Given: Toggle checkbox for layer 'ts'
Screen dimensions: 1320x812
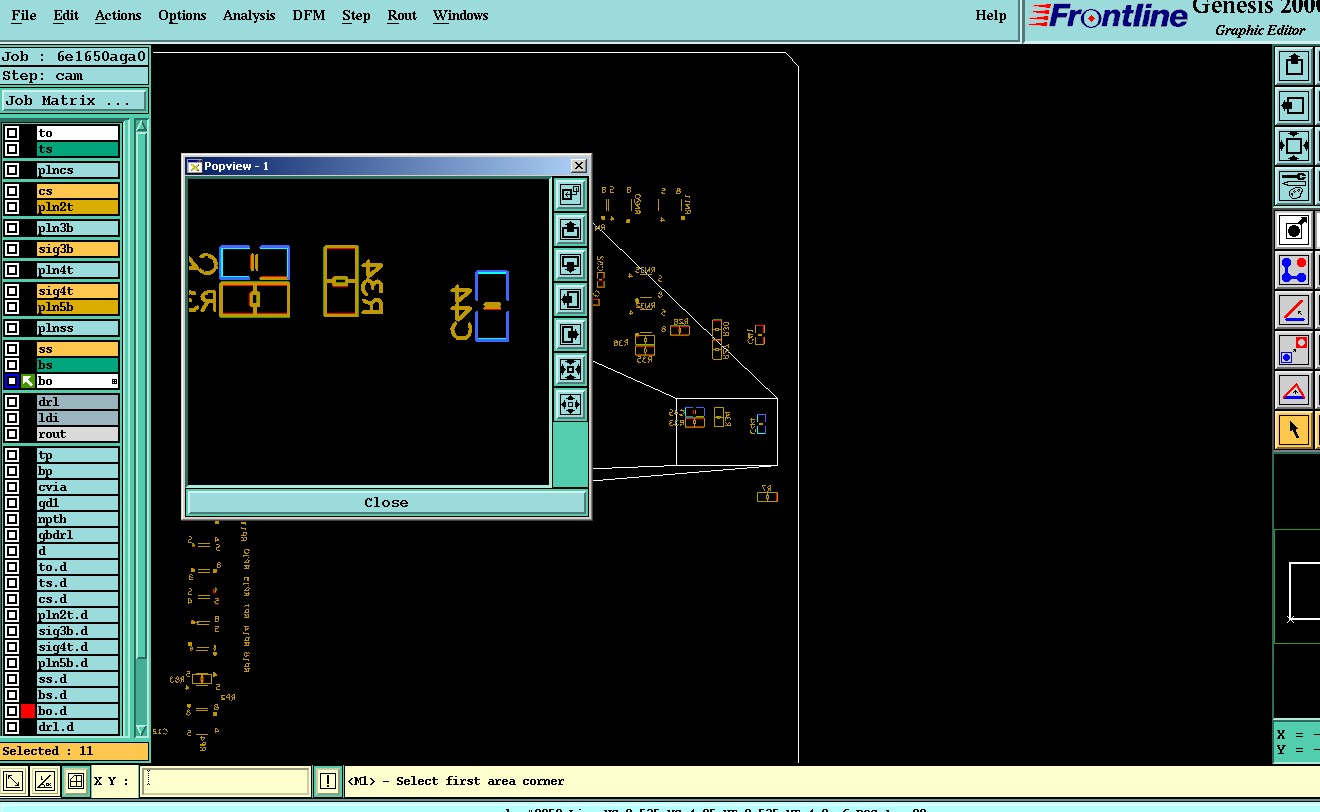Looking at the screenshot, I should coord(12,149).
